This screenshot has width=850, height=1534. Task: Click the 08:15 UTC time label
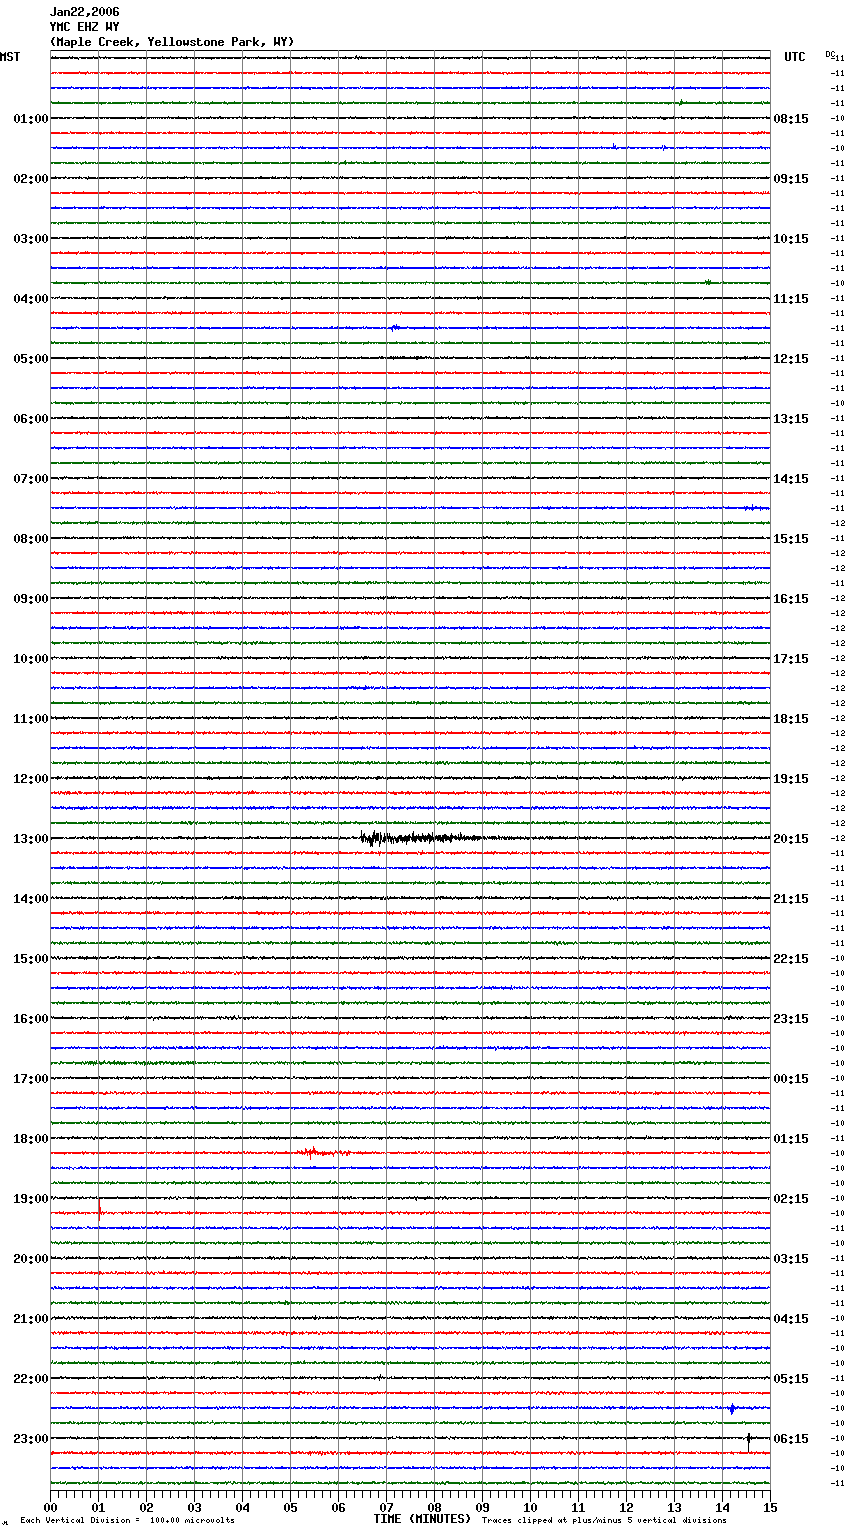coord(791,119)
